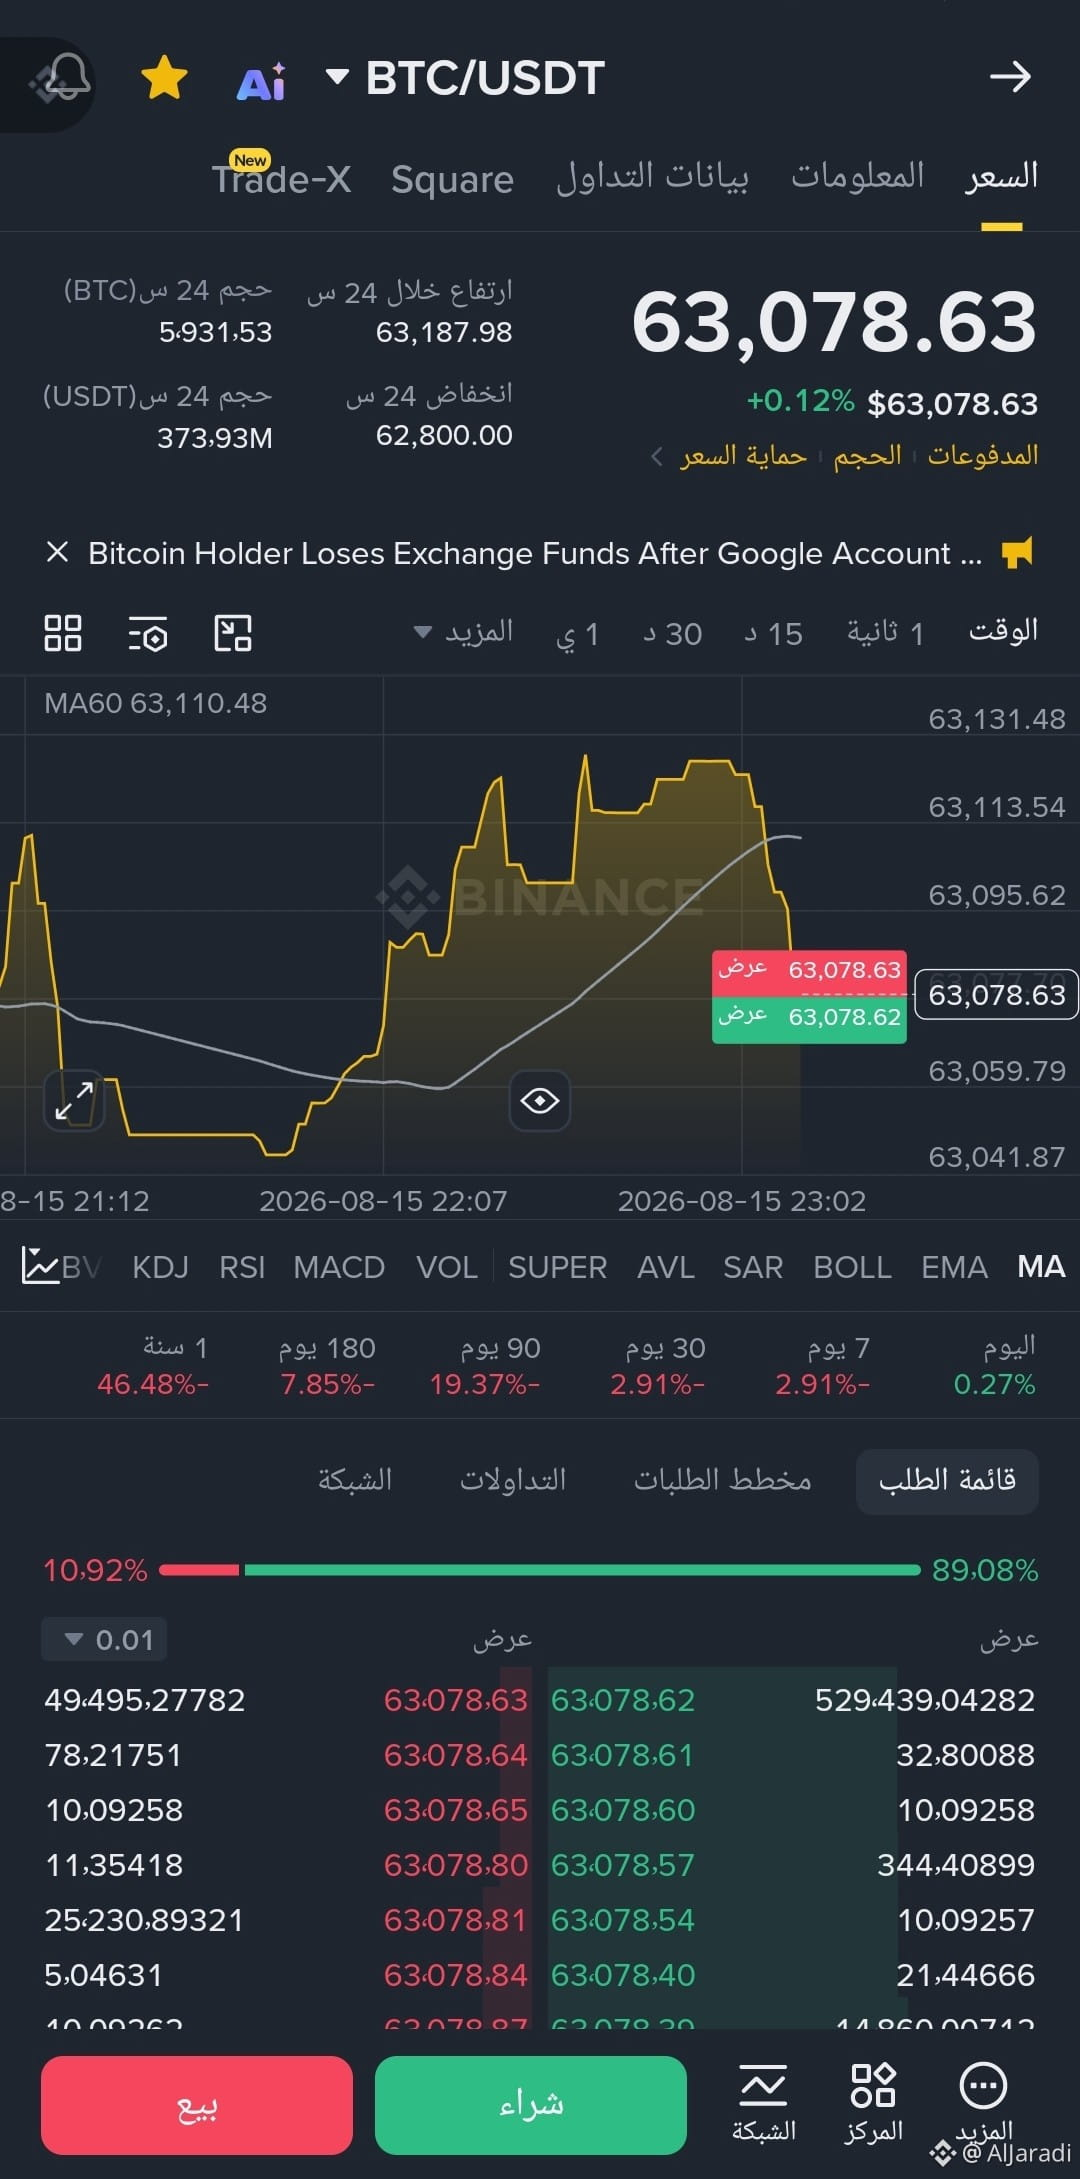Enable the BOLL indicator

pyautogui.click(x=852, y=1267)
